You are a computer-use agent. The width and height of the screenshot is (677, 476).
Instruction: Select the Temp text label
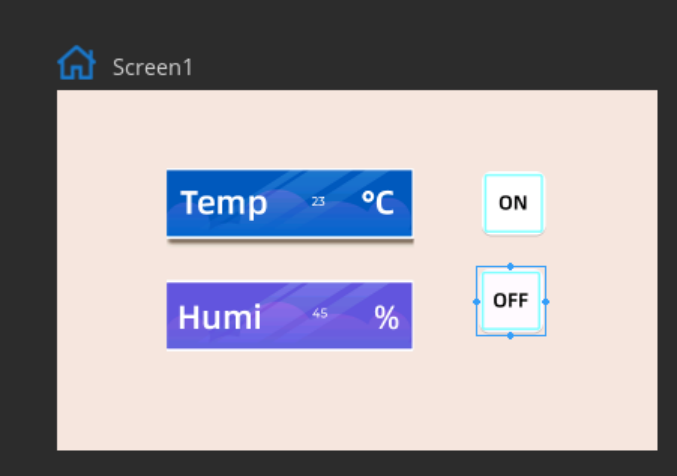tap(224, 203)
